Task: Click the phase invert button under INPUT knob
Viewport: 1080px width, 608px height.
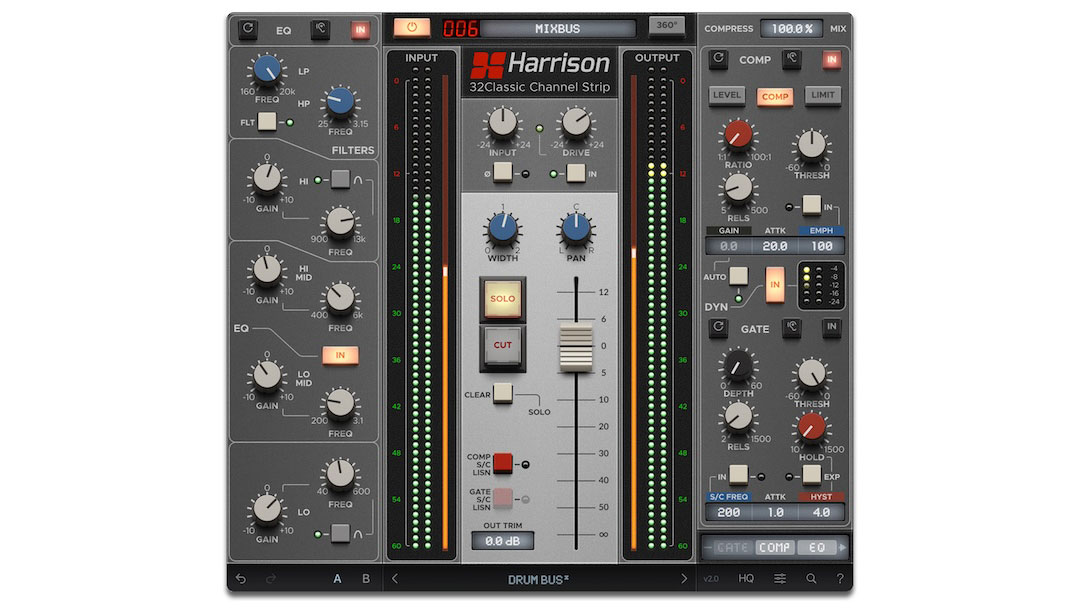Action: 503,172
